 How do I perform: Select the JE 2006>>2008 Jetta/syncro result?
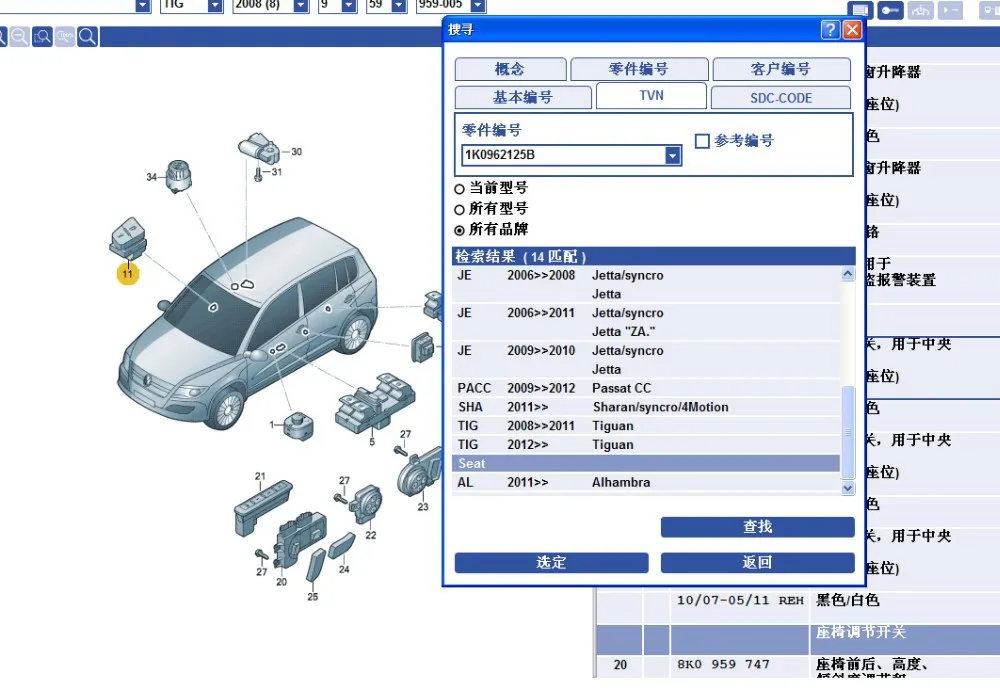pos(646,285)
